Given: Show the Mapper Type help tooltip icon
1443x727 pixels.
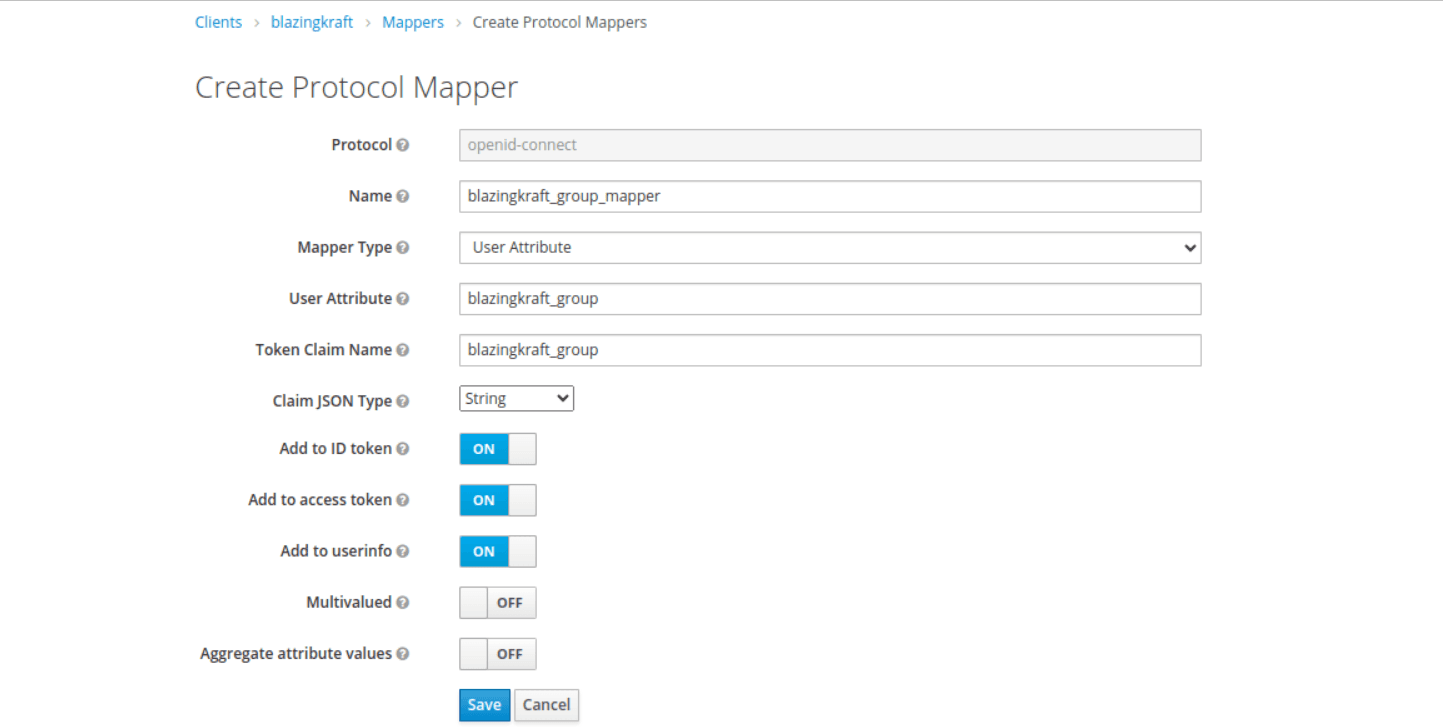Looking at the screenshot, I should point(402,248).
